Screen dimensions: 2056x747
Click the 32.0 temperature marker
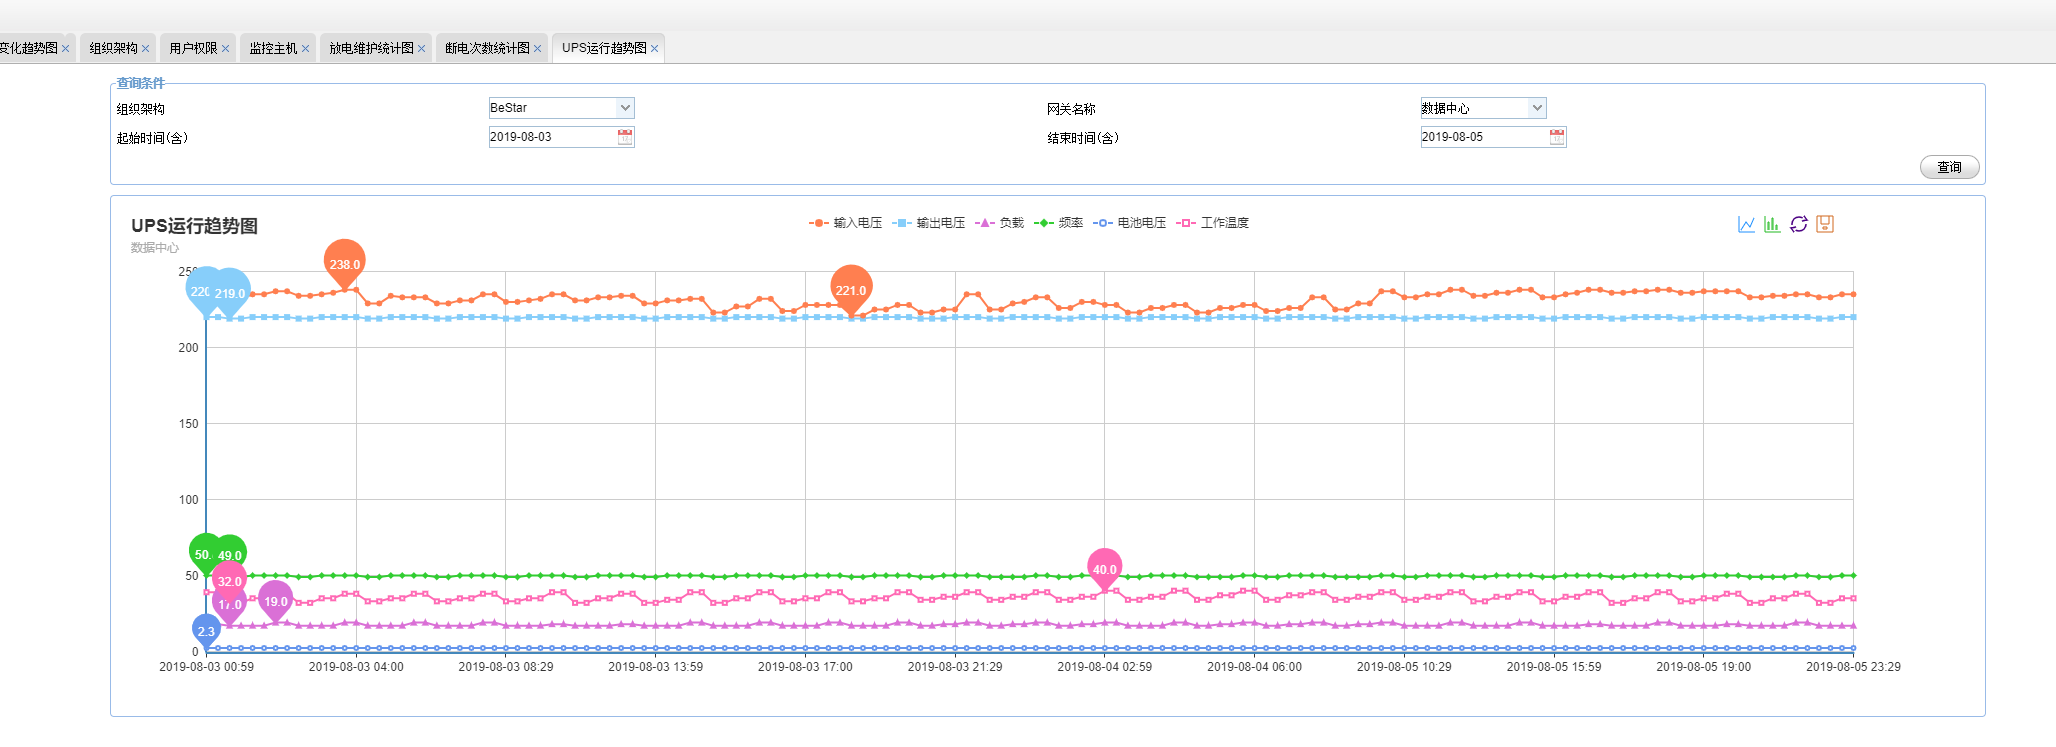pyautogui.click(x=229, y=580)
